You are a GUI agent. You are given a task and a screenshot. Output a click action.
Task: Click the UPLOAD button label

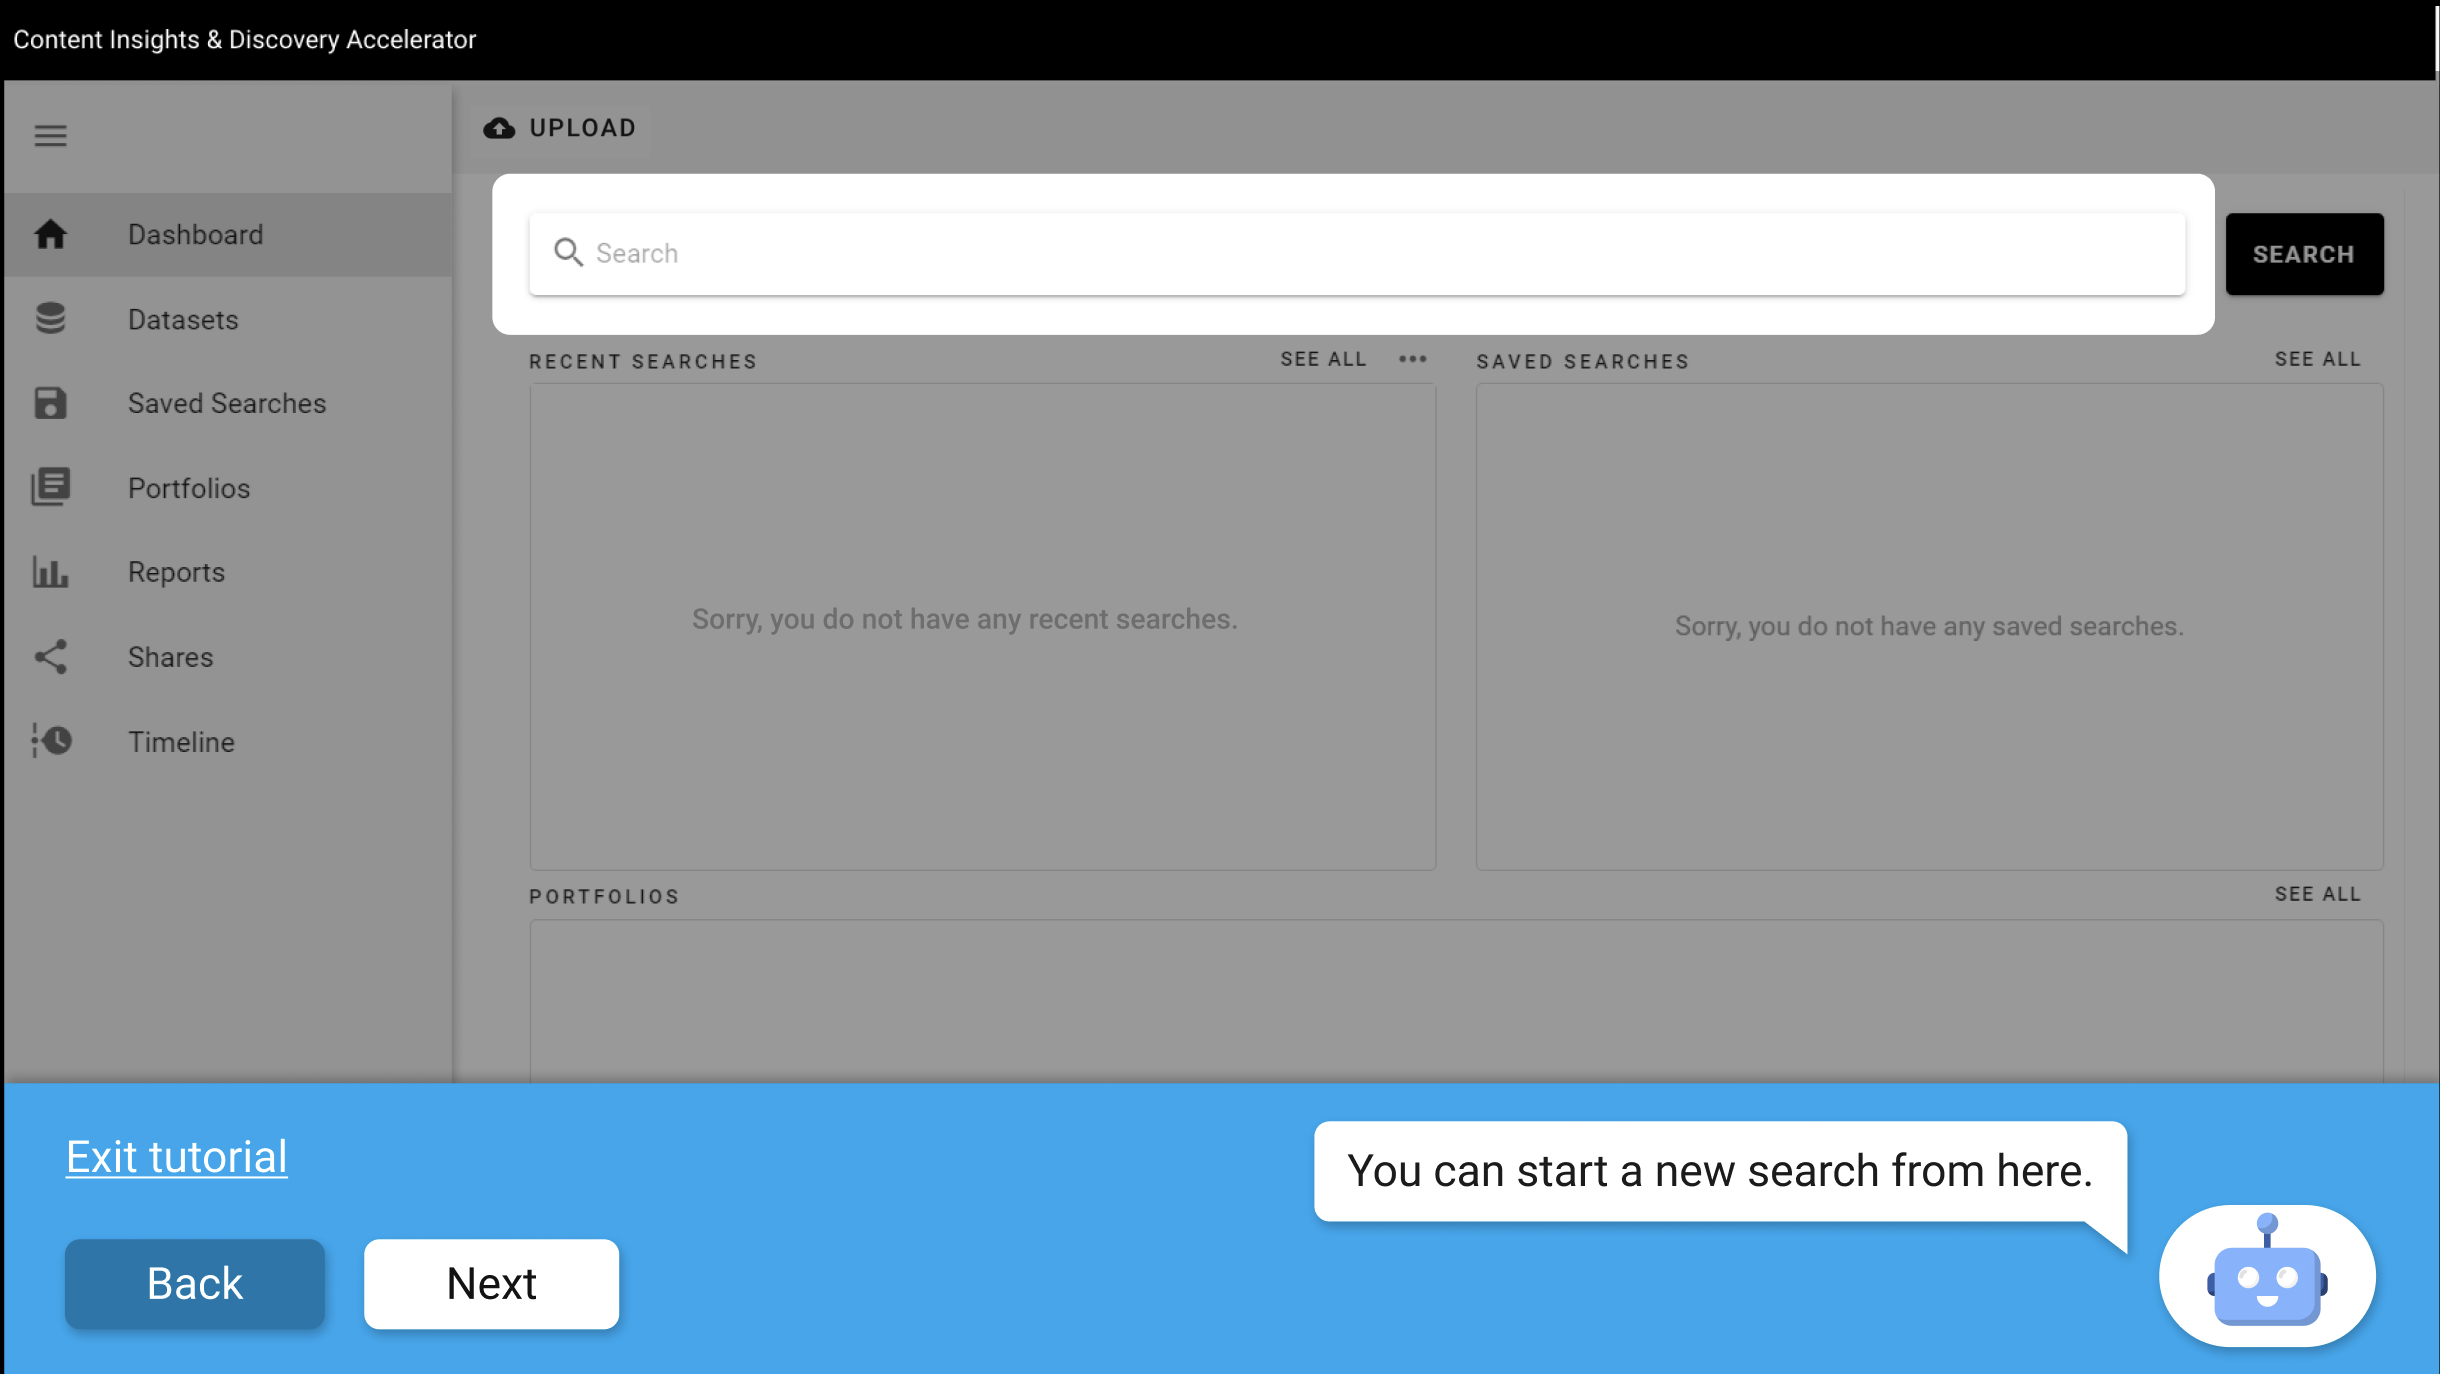coord(583,128)
